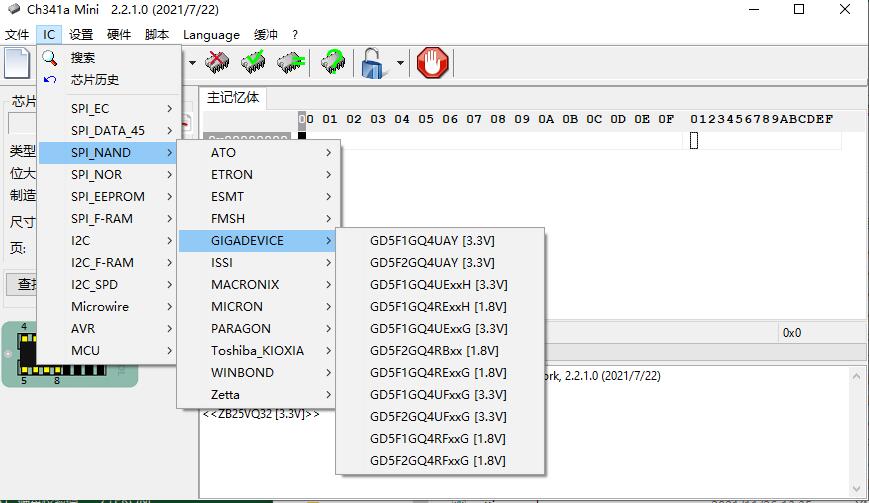
Task: Open the 脚本 (script) menu
Action: tap(157, 34)
